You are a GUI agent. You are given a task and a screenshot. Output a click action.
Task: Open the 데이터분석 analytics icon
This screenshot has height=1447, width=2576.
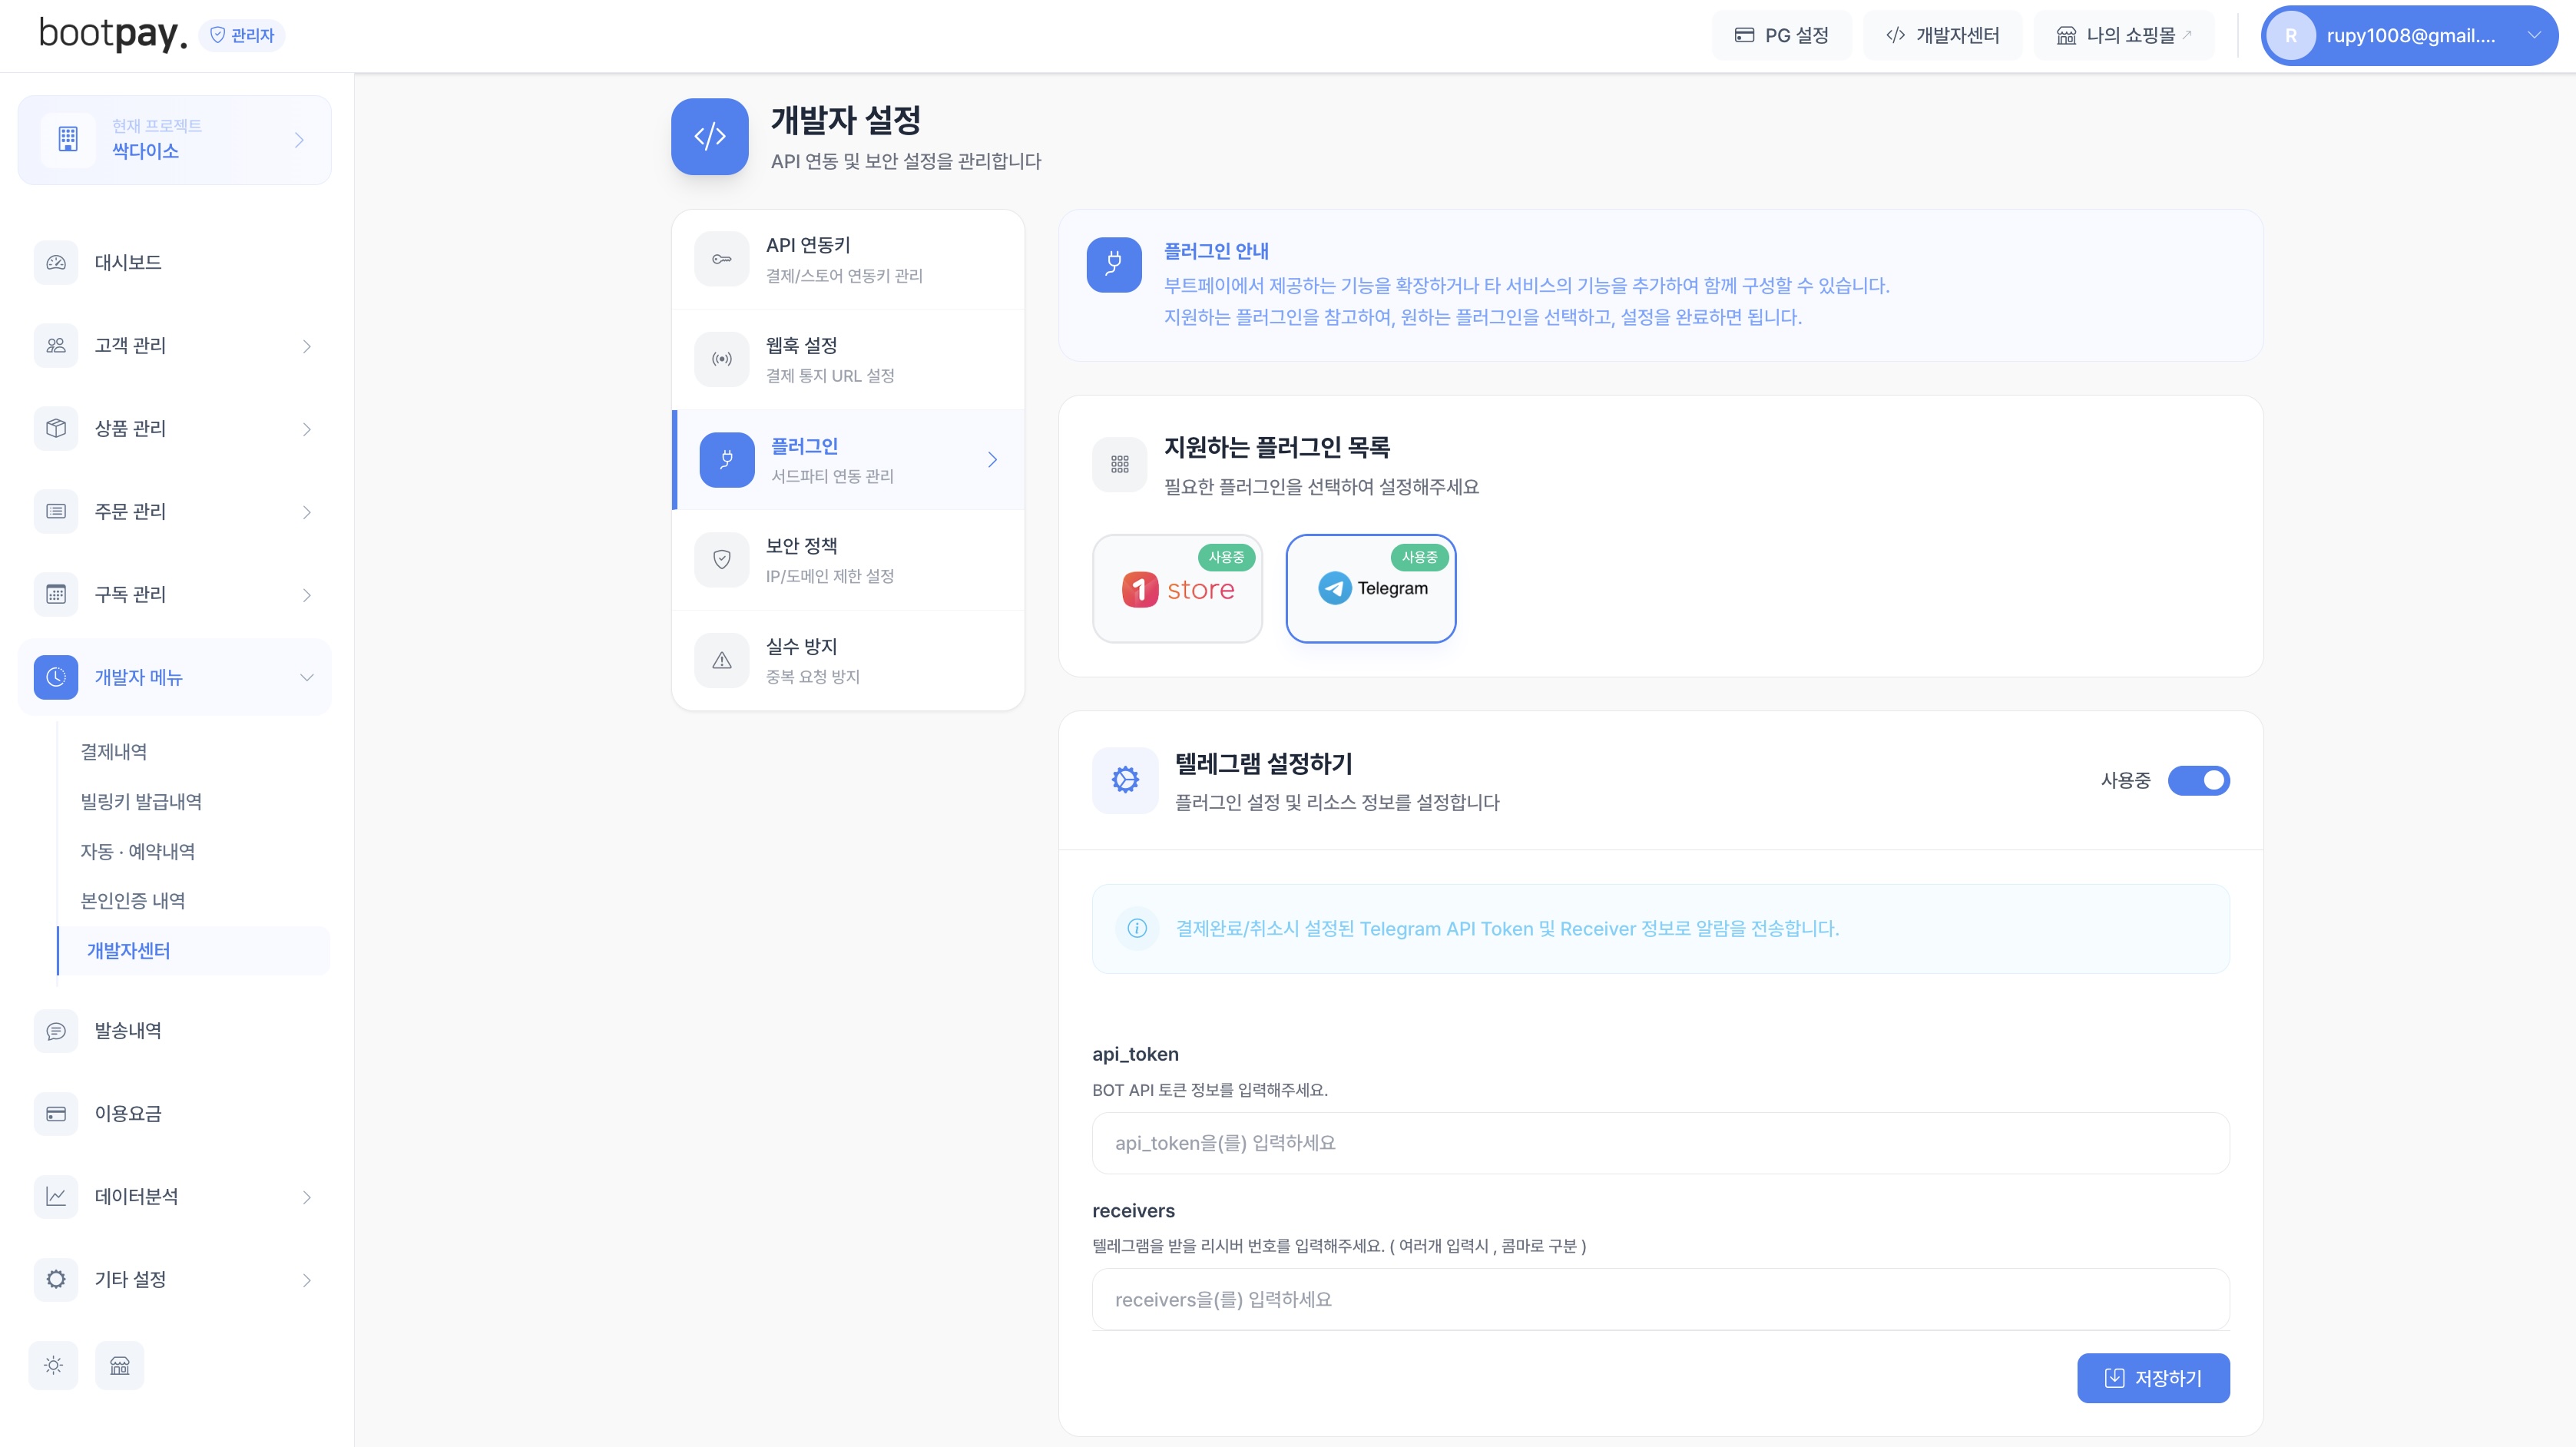click(x=55, y=1196)
